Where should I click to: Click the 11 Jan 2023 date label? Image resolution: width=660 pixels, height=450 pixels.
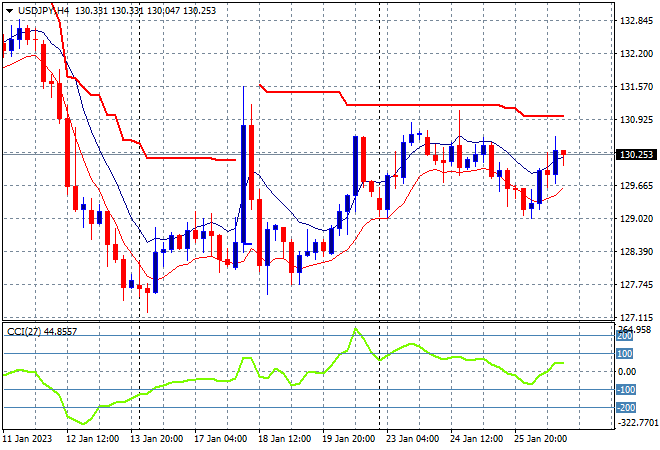tap(27, 439)
